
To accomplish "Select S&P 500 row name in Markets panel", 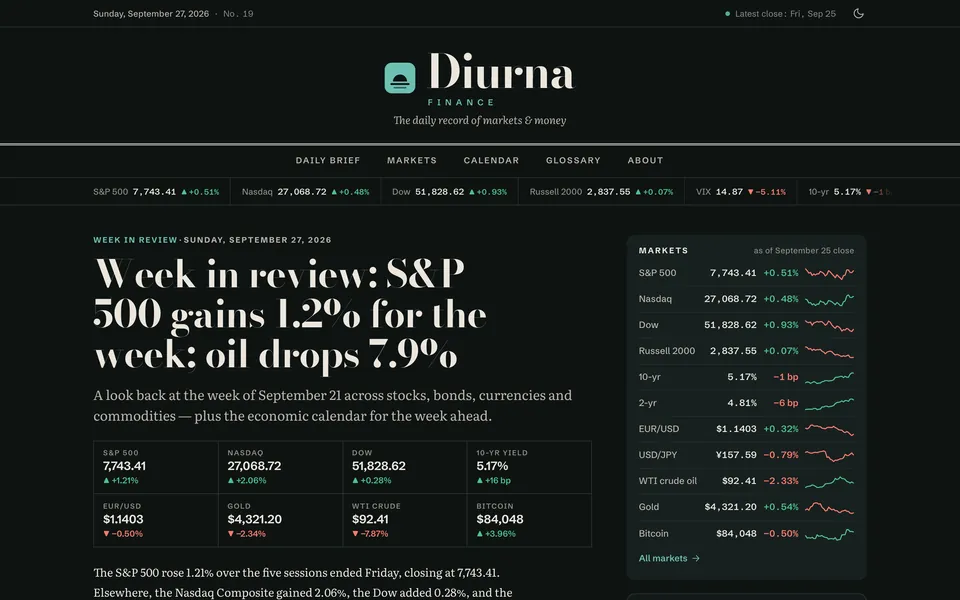I will tap(658, 273).
